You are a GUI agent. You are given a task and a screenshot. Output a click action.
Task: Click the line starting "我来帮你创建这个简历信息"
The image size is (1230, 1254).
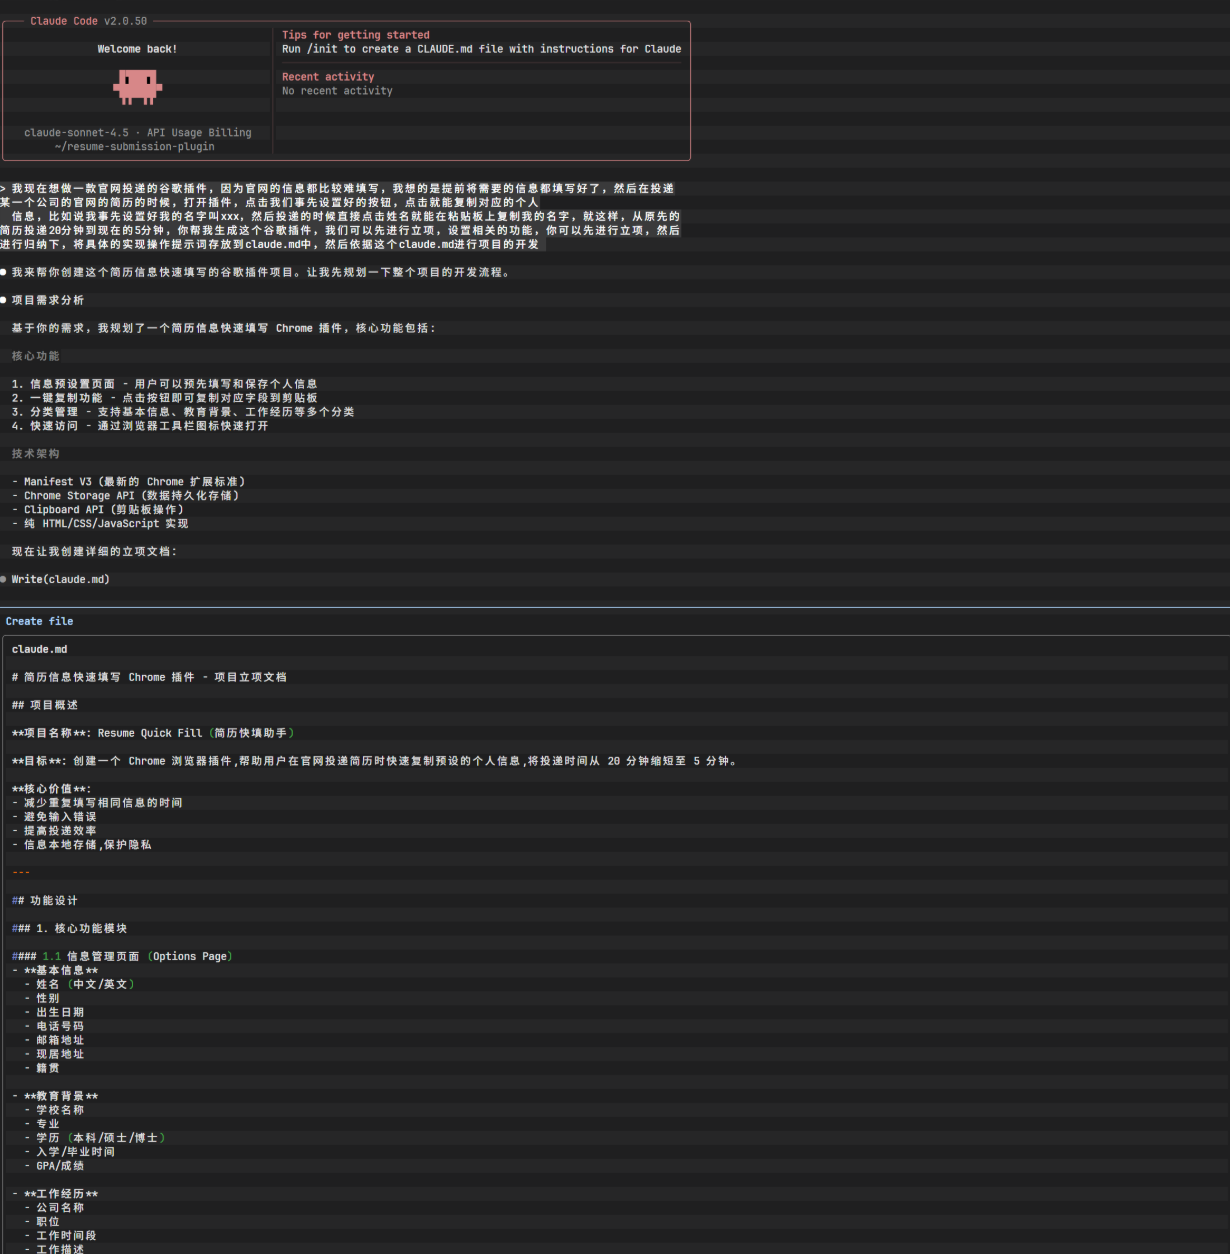pos(262,272)
